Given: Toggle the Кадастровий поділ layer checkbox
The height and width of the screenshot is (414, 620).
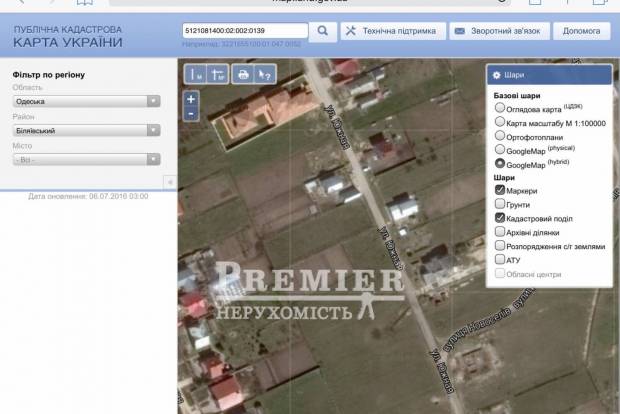Looking at the screenshot, I should (500, 217).
